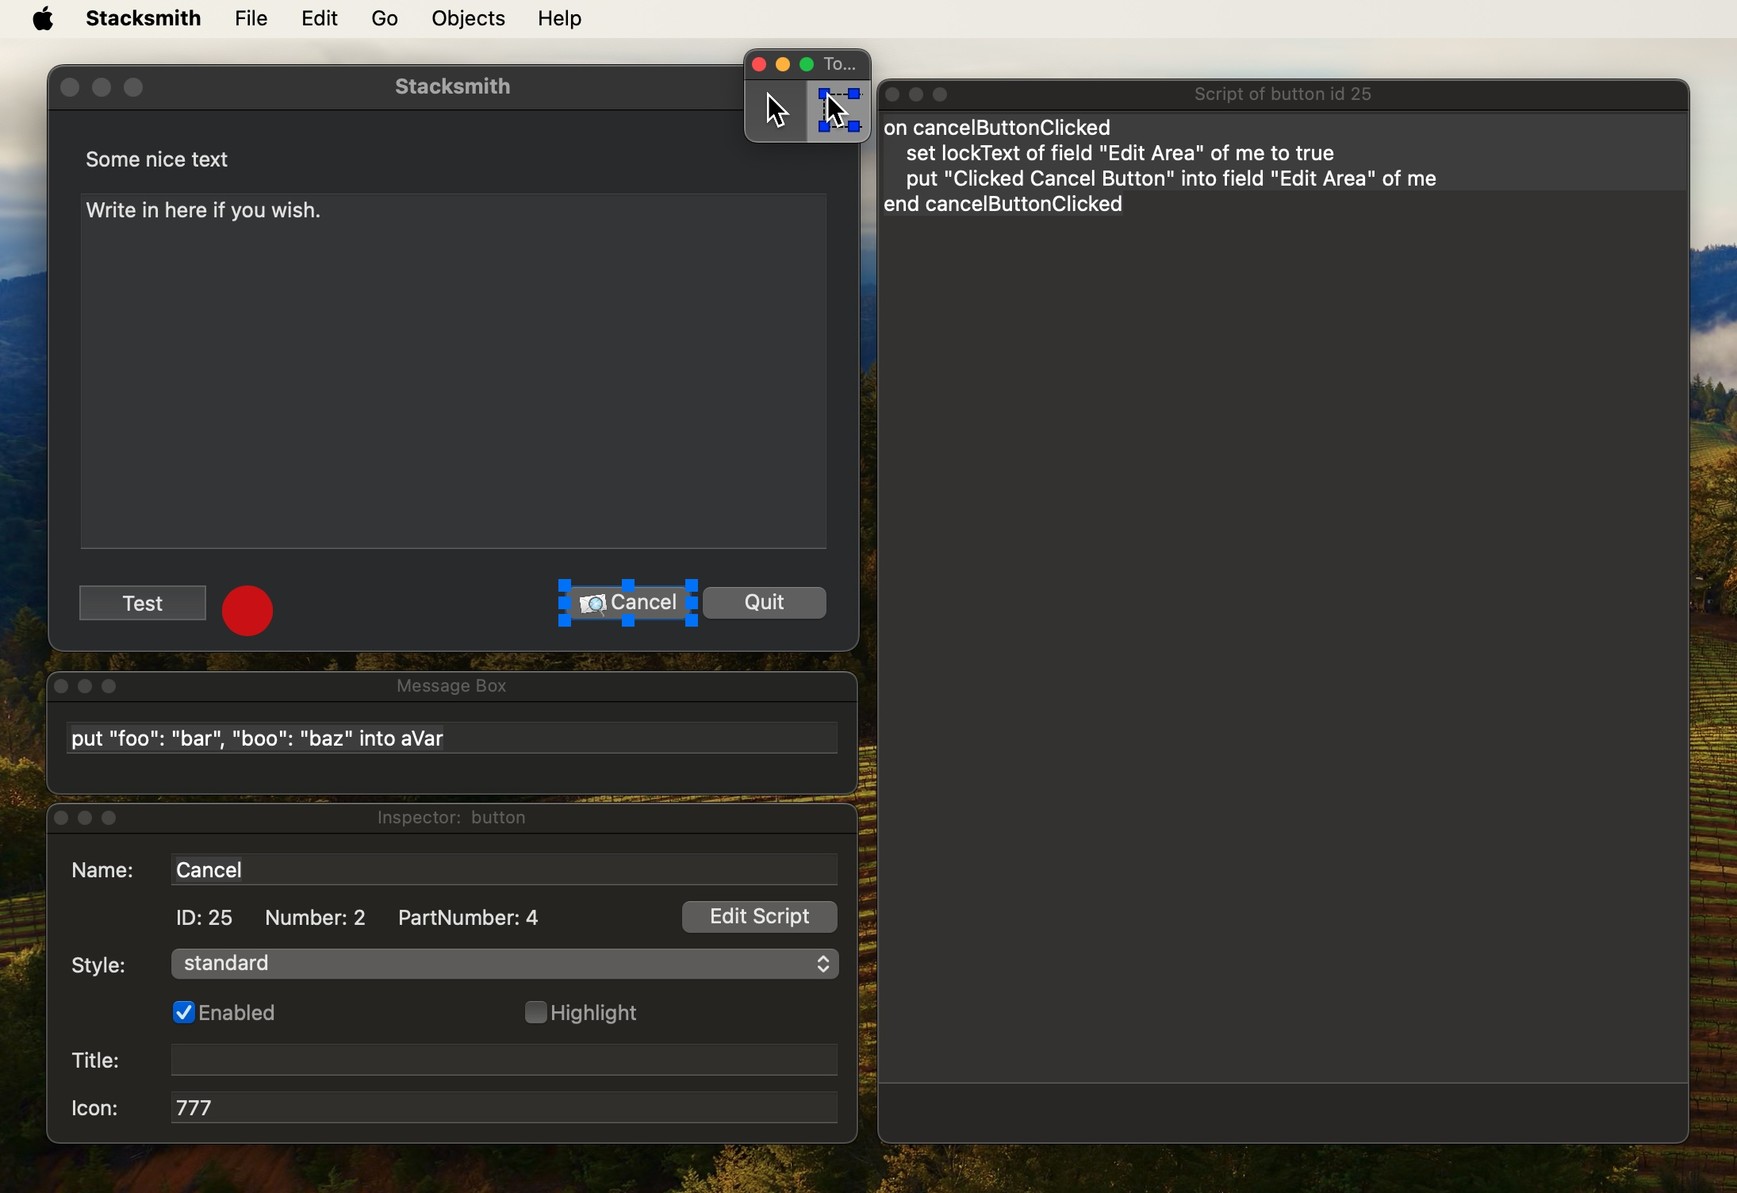Viewport: 1737px width, 1193px height.
Task: Minimize the Tools palette window
Action: (783, 64)
